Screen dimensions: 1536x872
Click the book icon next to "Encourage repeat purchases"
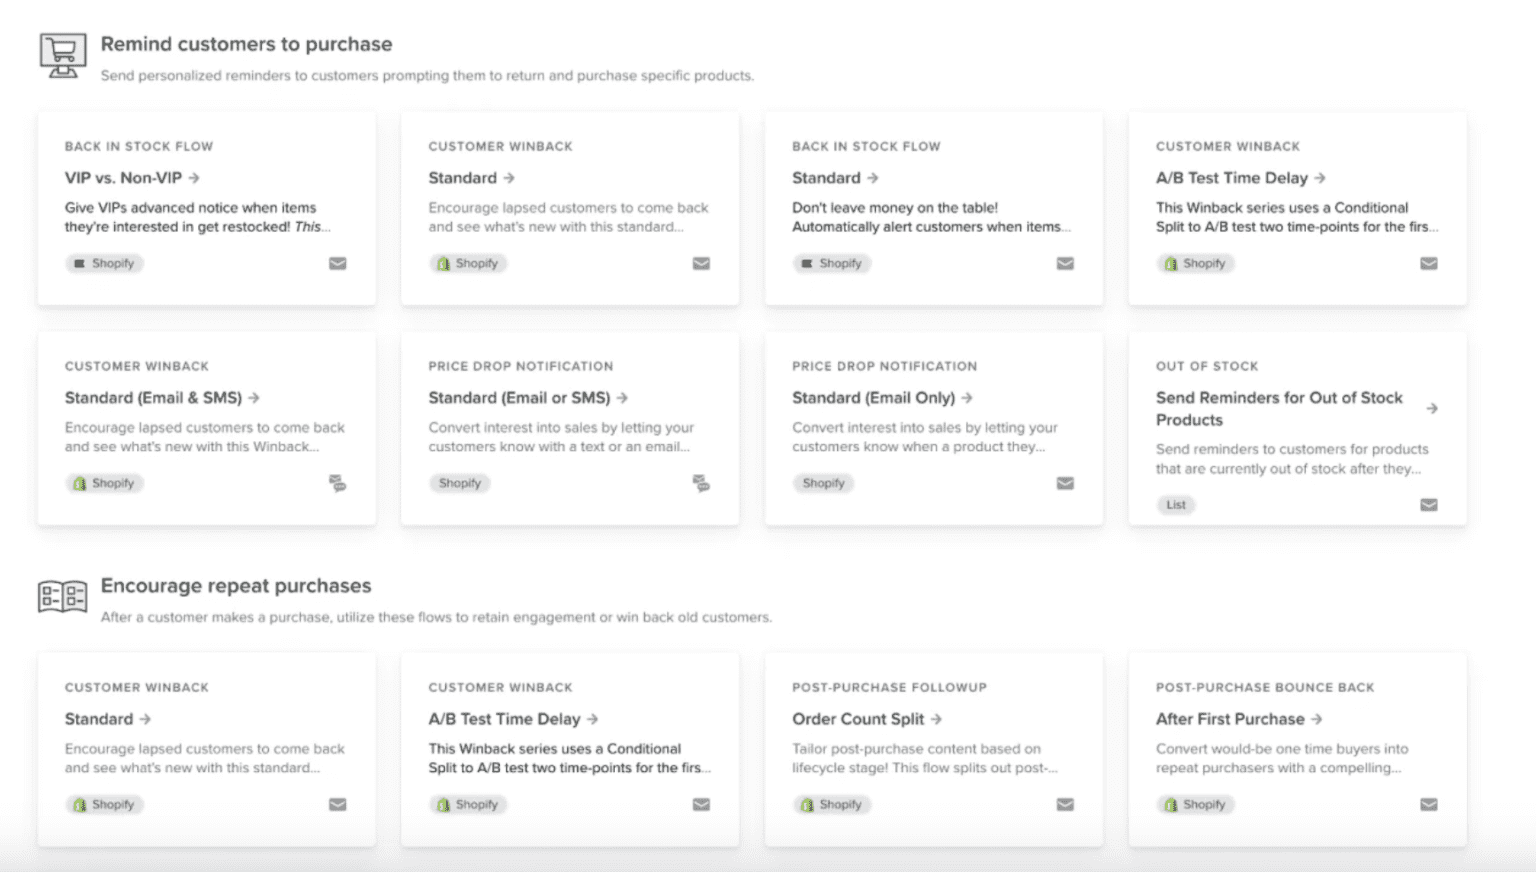[62, 596]
